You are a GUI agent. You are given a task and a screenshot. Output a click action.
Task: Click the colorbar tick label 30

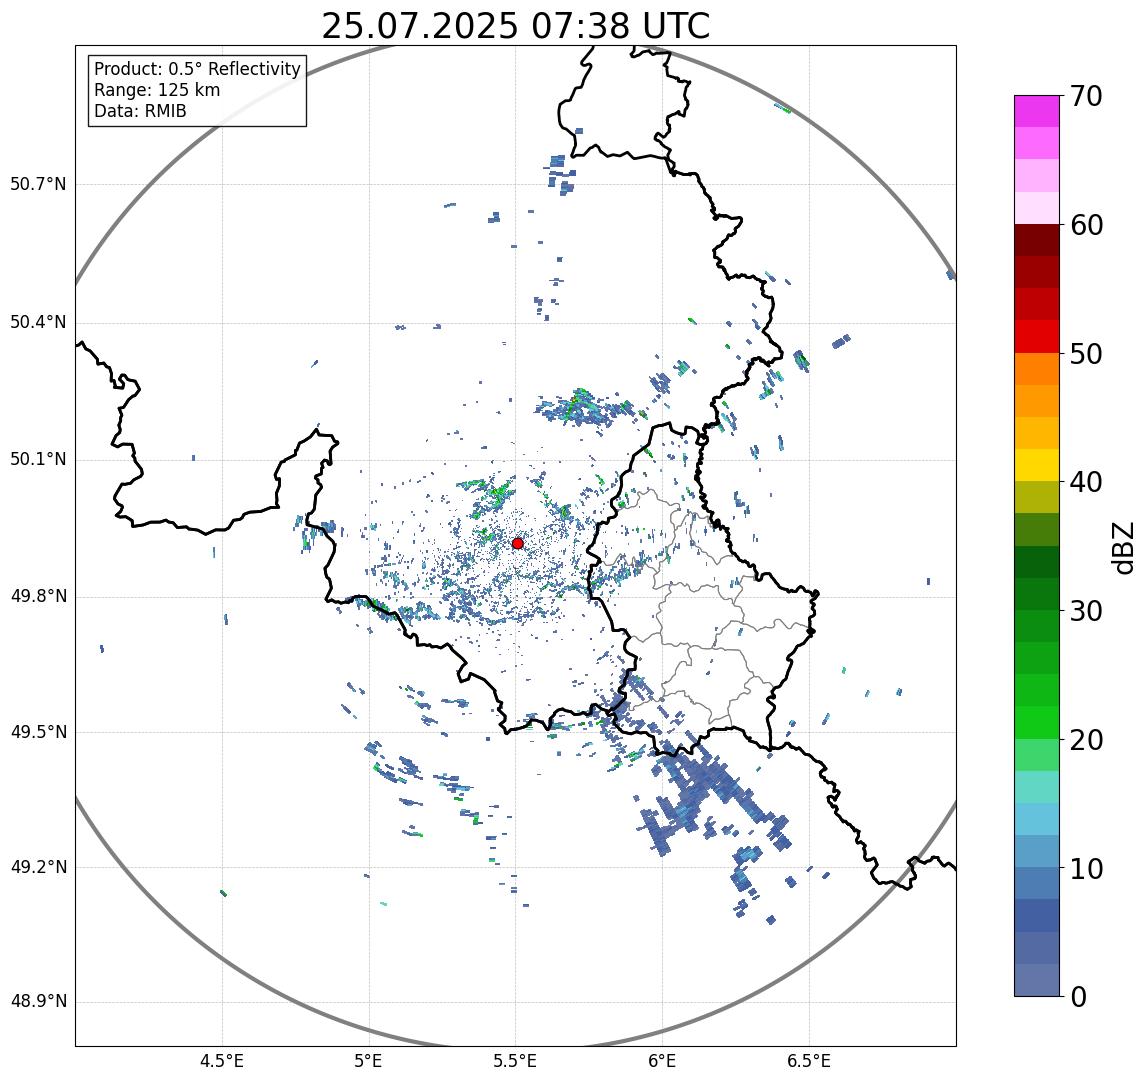tap(1086, 611)
